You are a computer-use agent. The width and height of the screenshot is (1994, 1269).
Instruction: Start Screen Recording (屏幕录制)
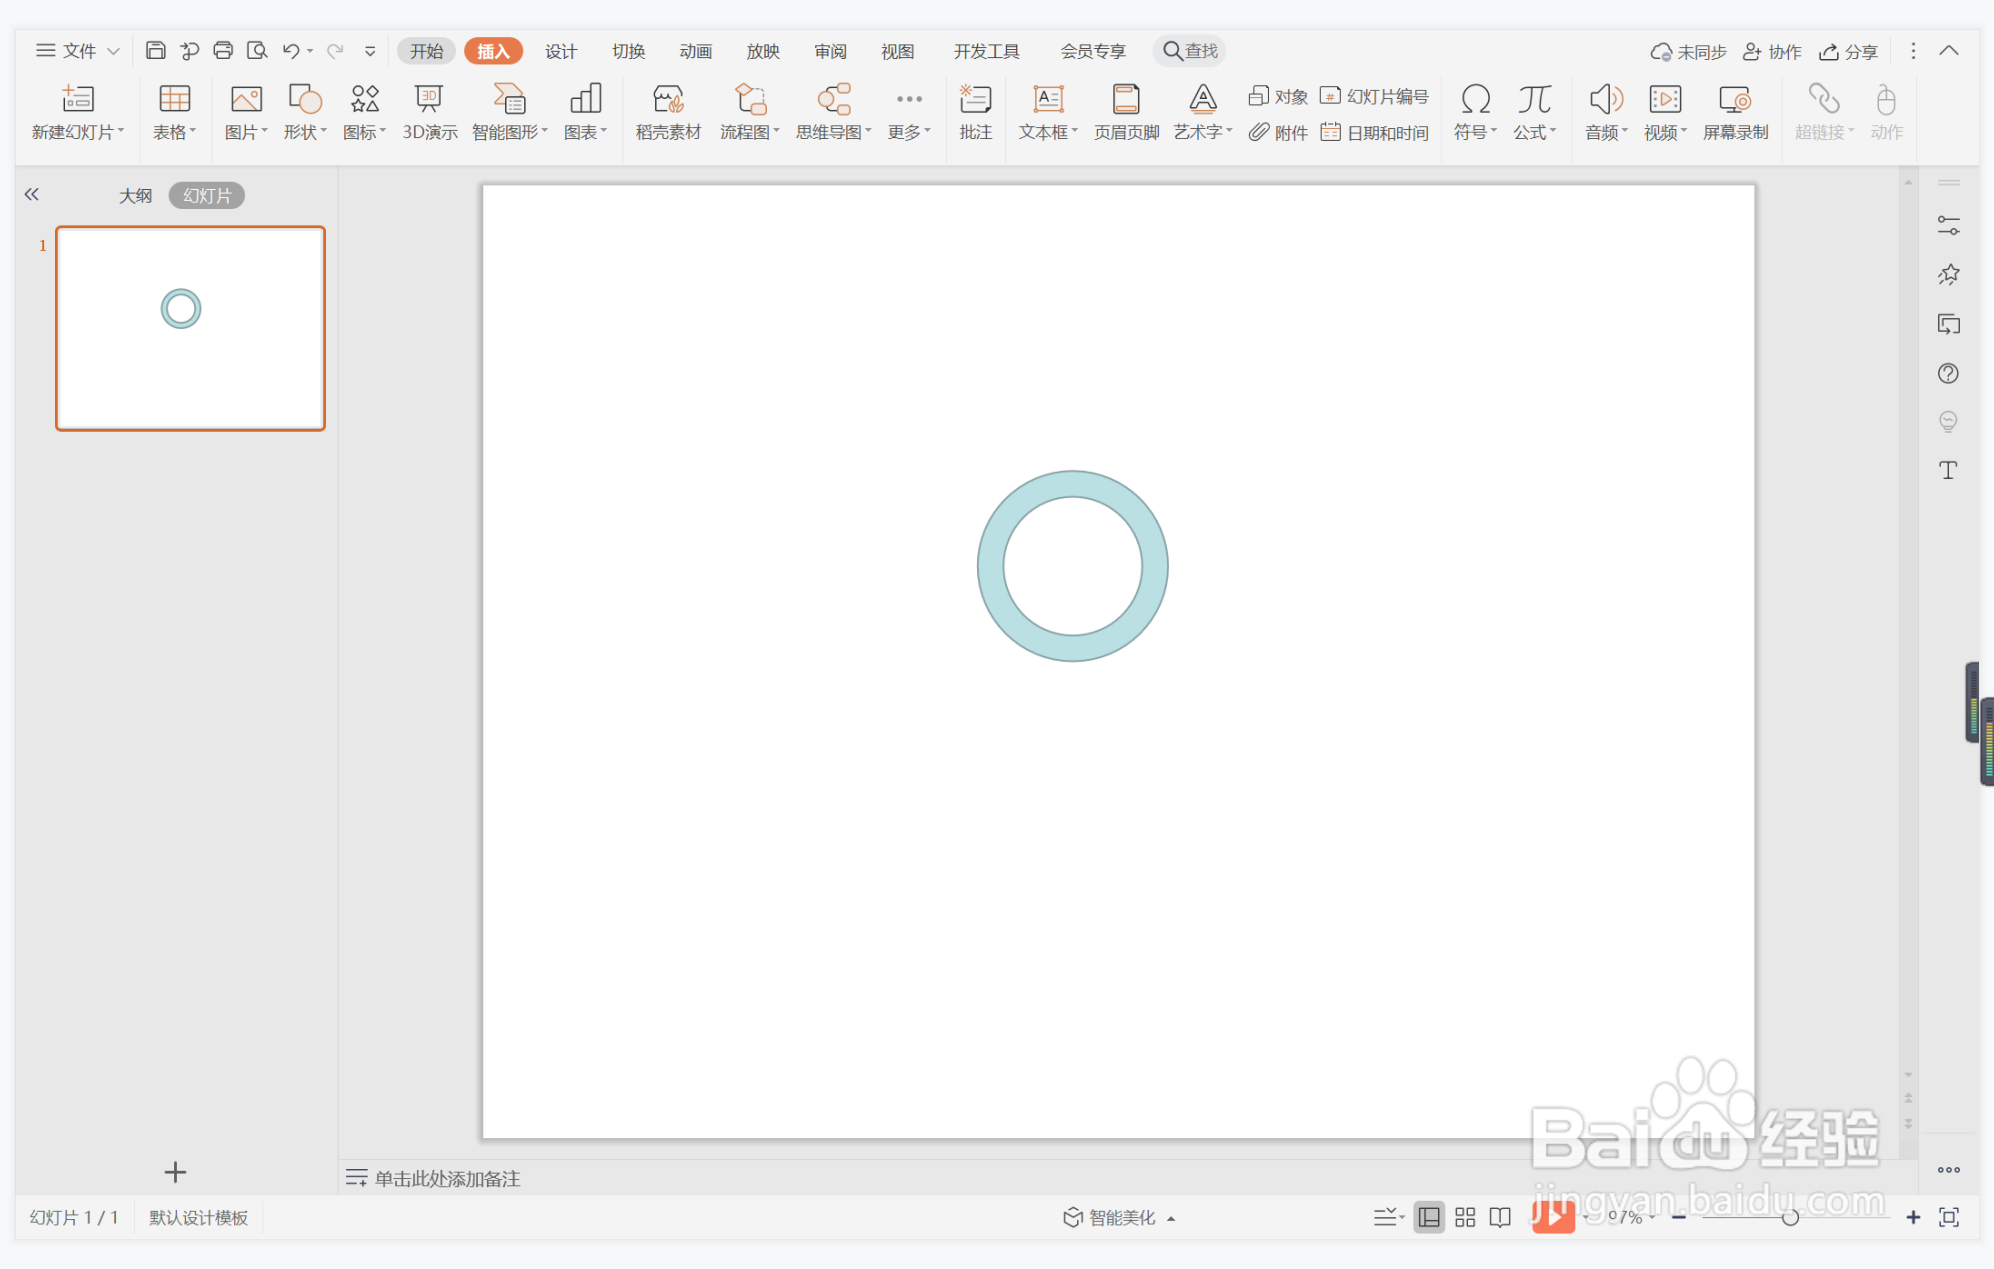[x=1735, y=111]
